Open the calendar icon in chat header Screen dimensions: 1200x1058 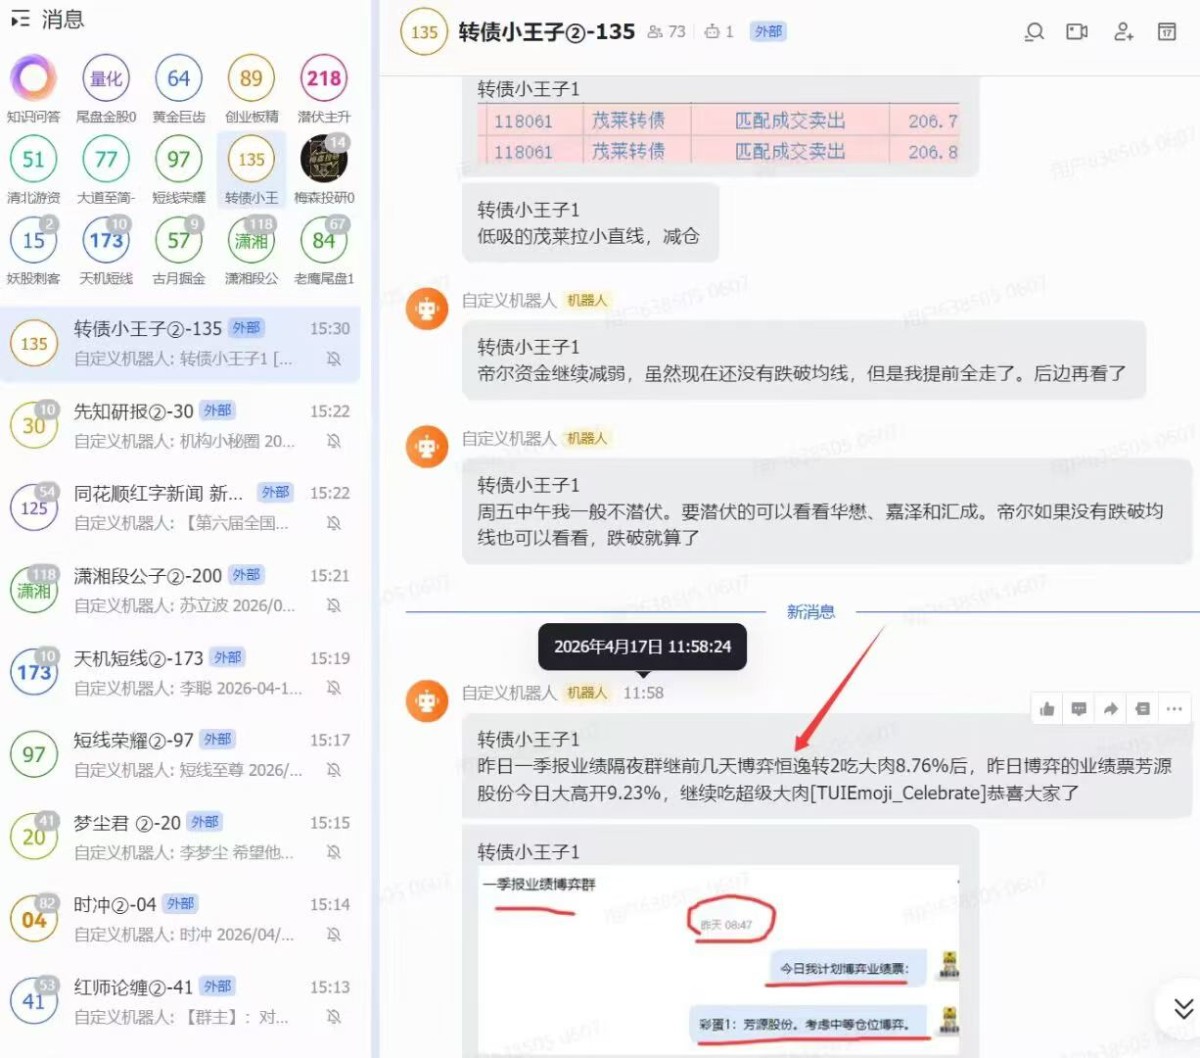(1167, 32)
